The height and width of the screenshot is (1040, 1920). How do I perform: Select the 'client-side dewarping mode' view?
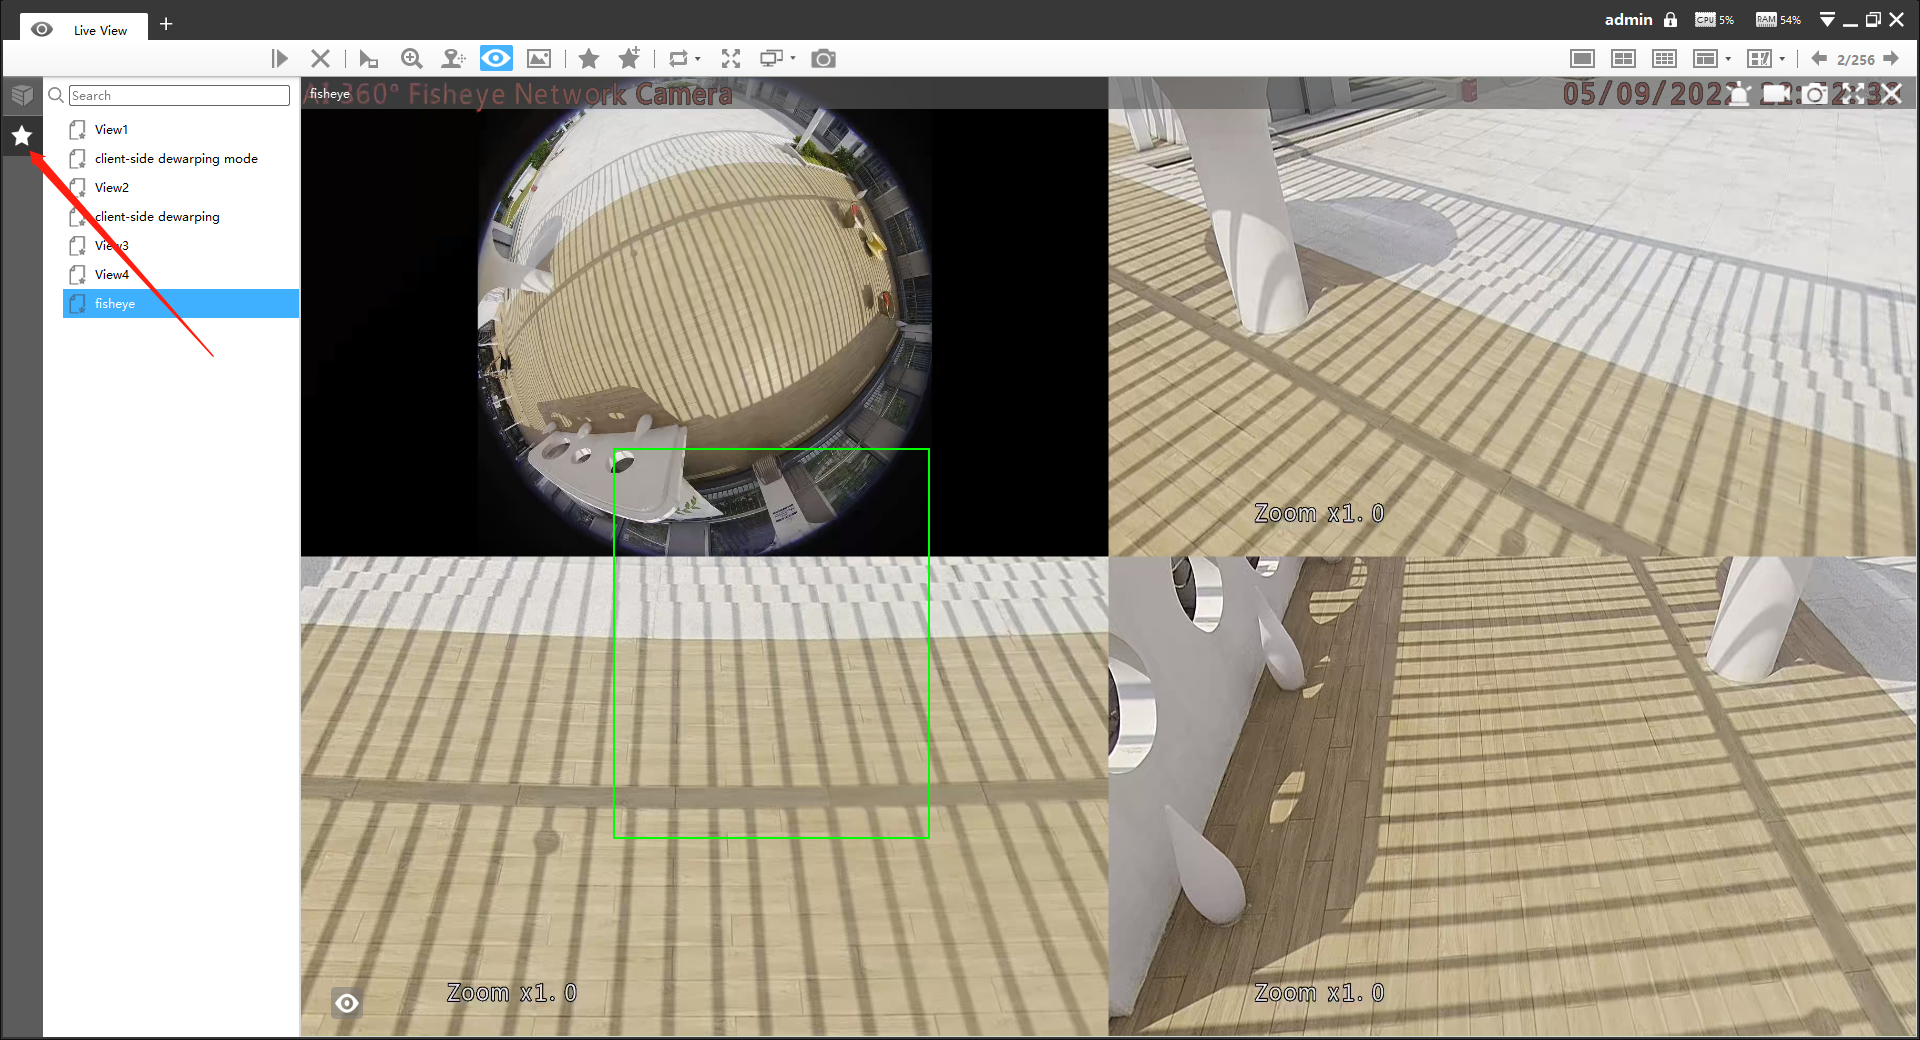[176, 159]
